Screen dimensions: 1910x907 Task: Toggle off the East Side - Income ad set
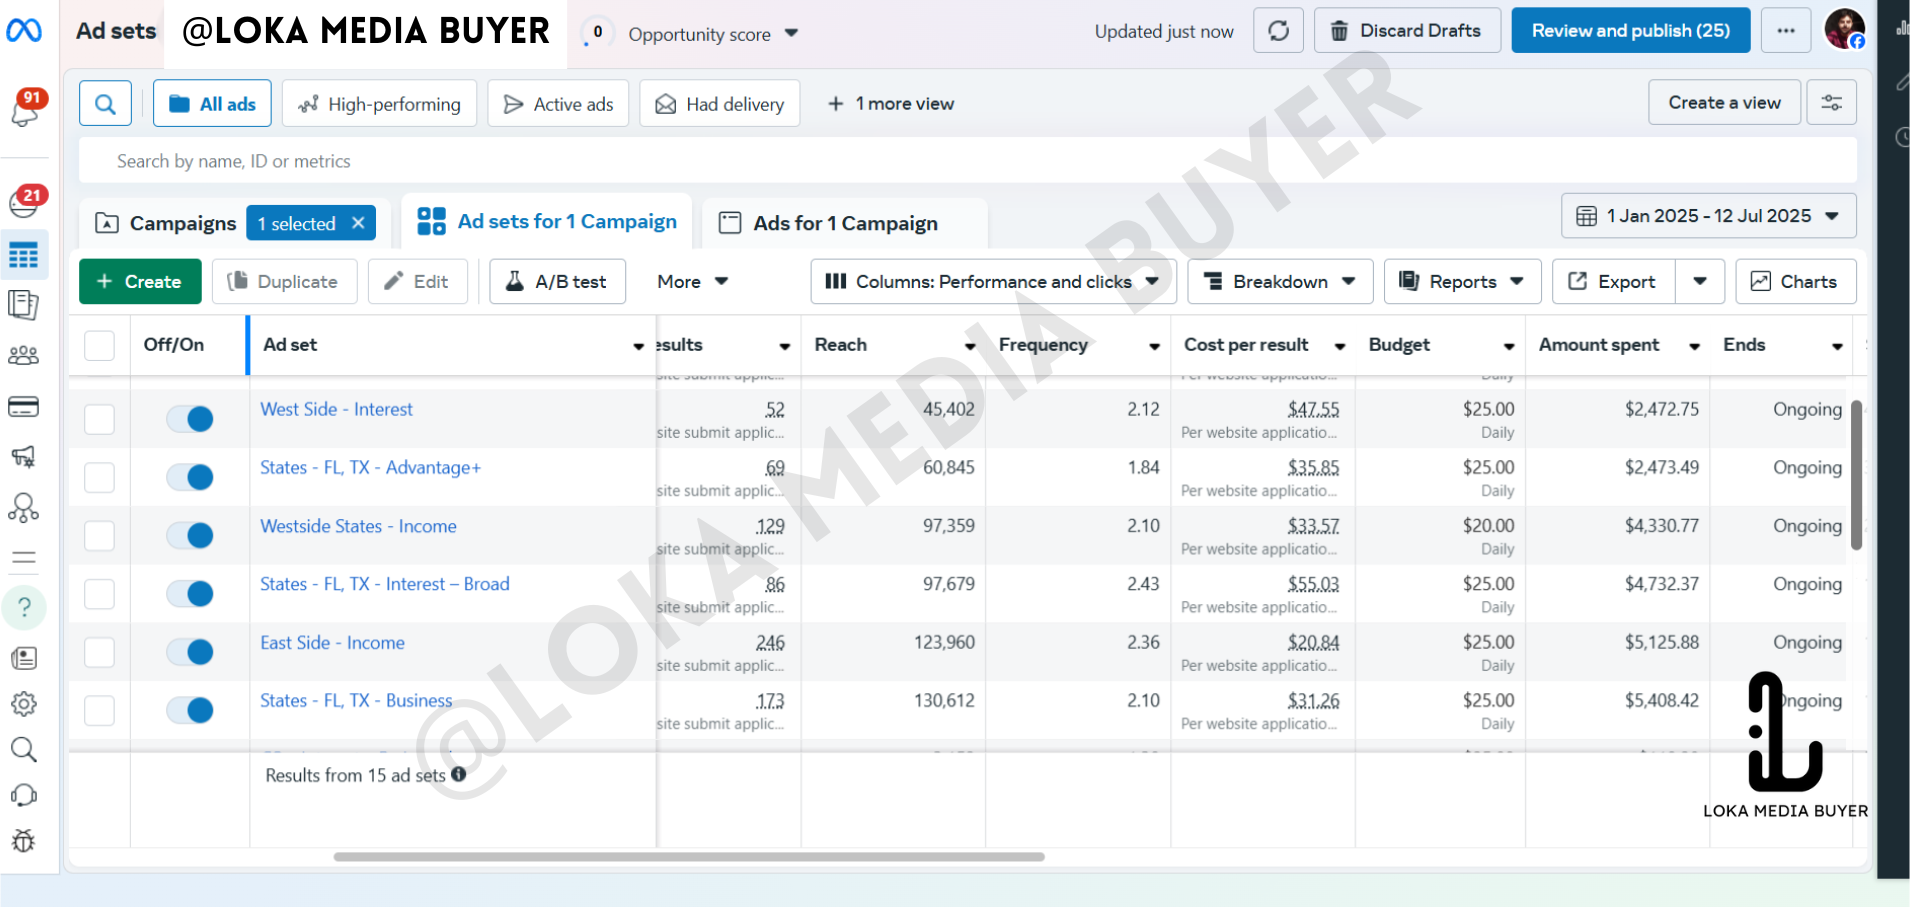[x=190, y=652]
